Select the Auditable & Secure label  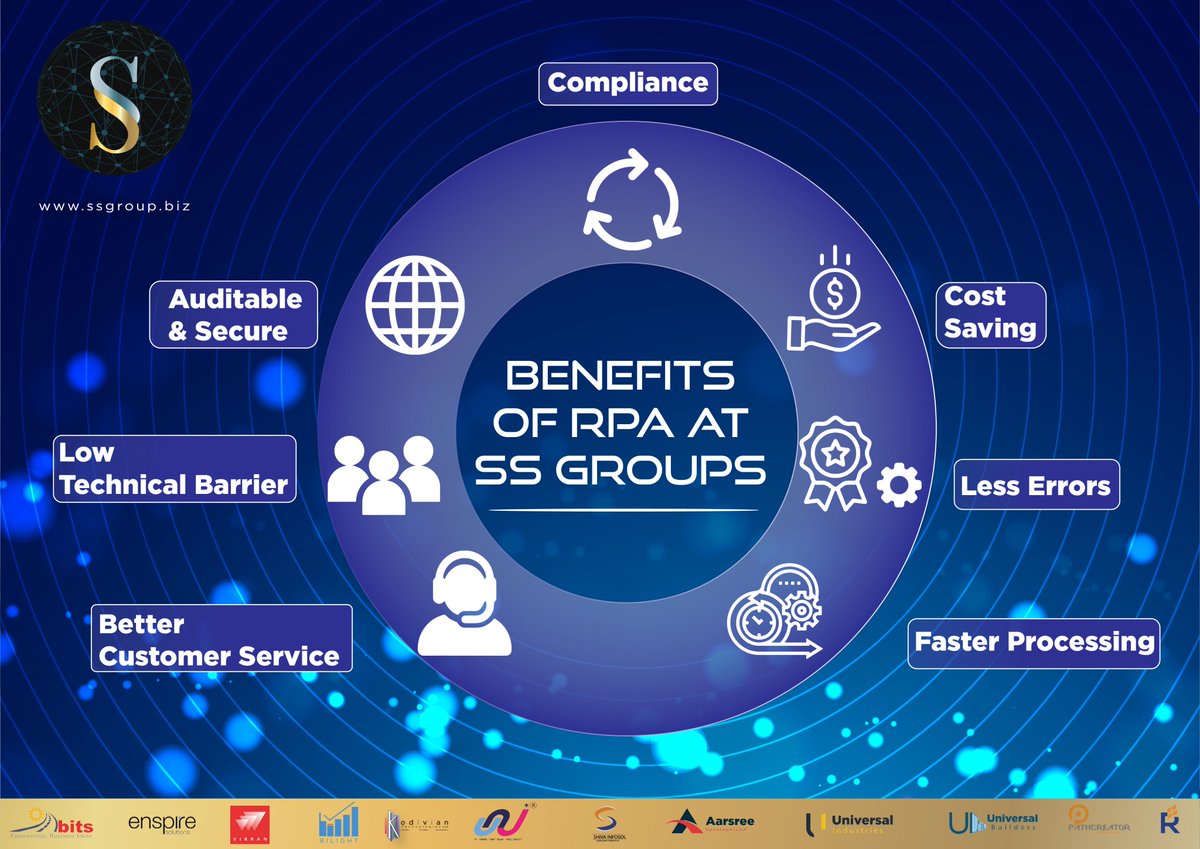tap(234, 314)
